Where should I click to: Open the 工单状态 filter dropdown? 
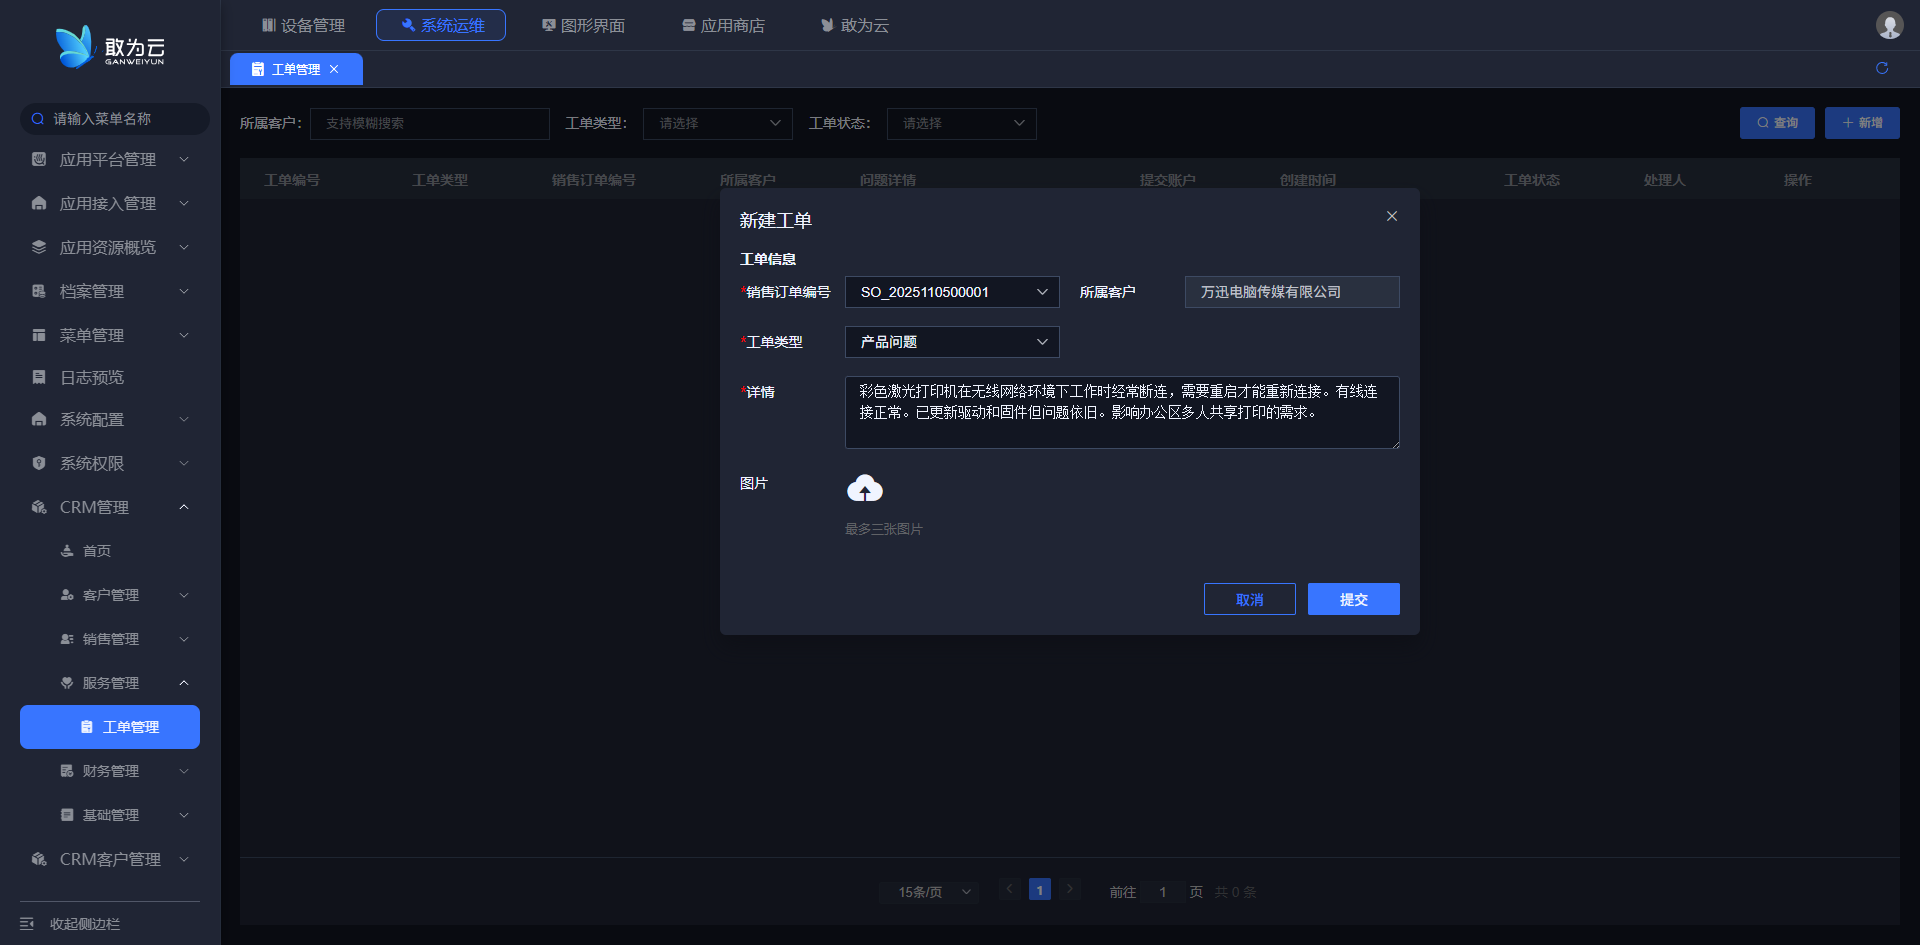click(962, 123)
